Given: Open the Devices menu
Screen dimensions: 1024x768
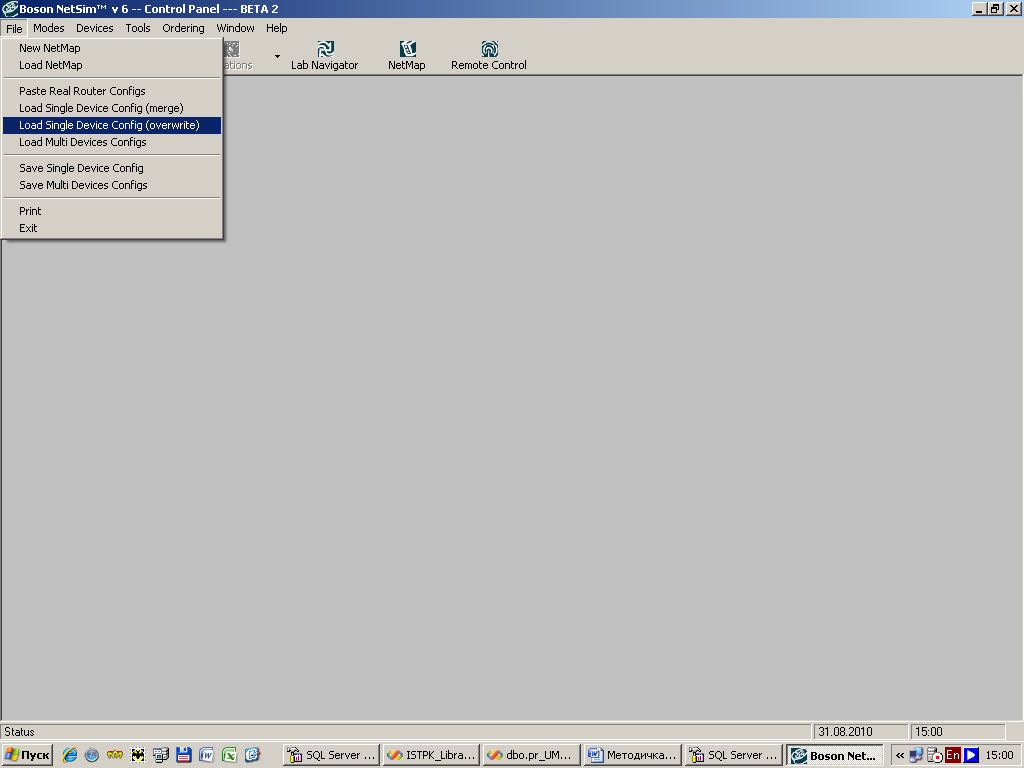Looking at the screenshot, I should 95,28.
